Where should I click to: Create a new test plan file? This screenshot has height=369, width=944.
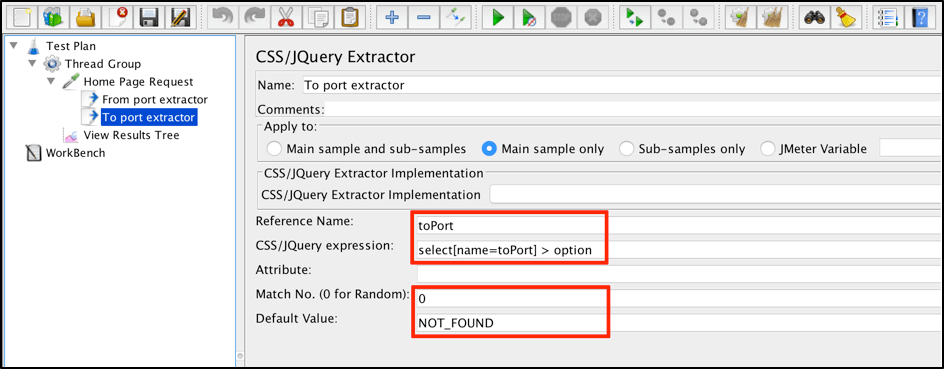click(x=23, y=17)
